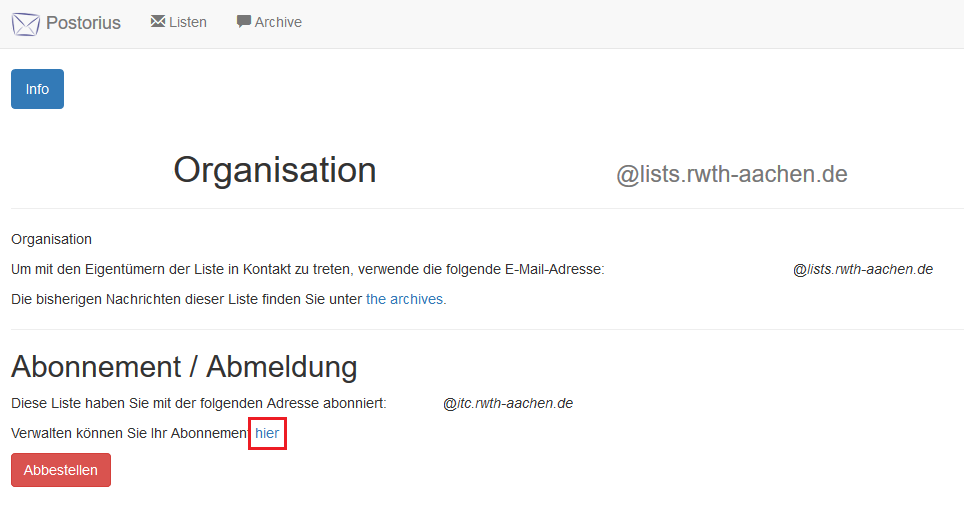Follow the "the archives" link
The height and width of the screenshot is (521, 964).
tap(405, 299)
